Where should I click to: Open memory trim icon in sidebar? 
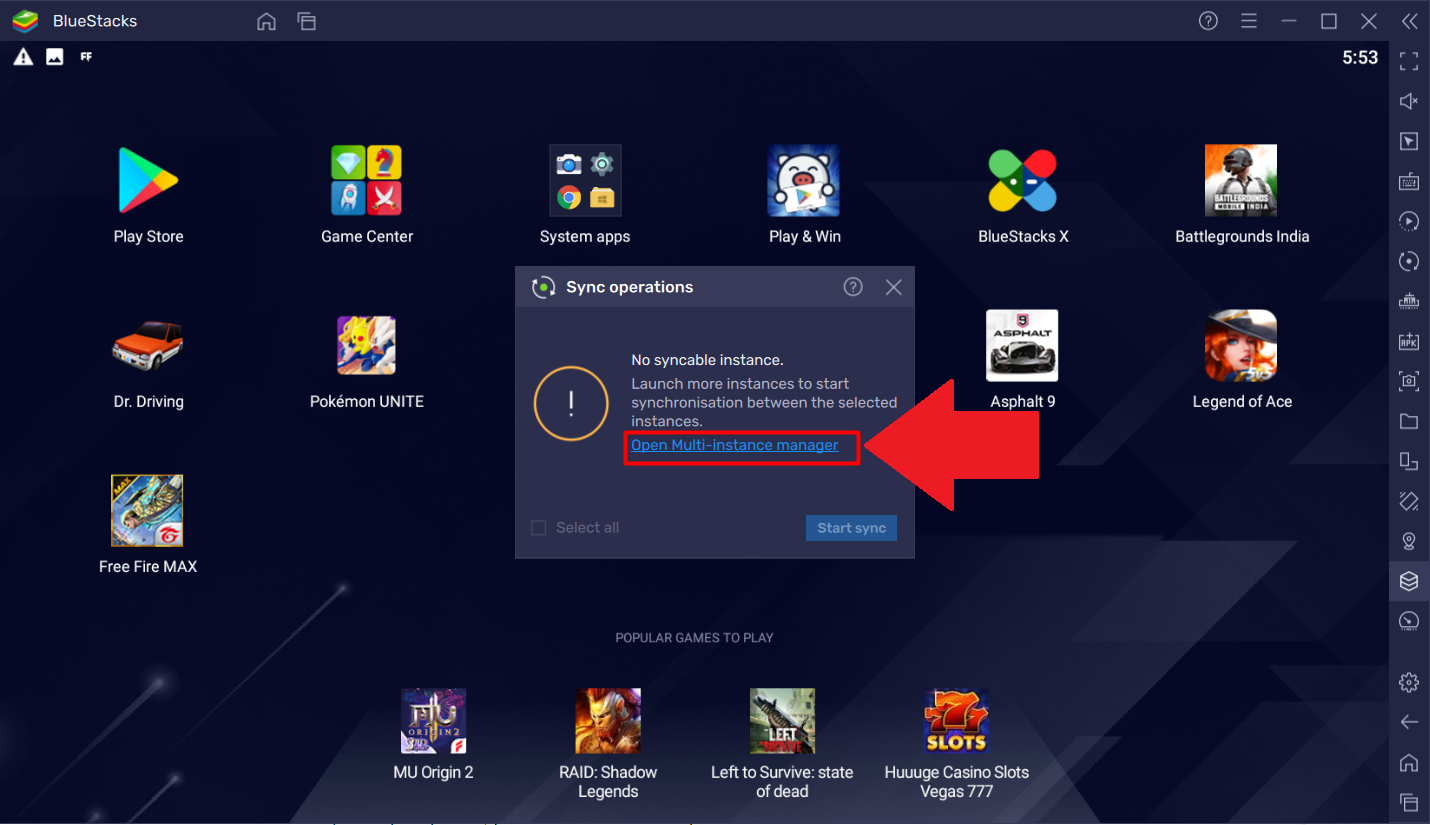click(1409, 301)
